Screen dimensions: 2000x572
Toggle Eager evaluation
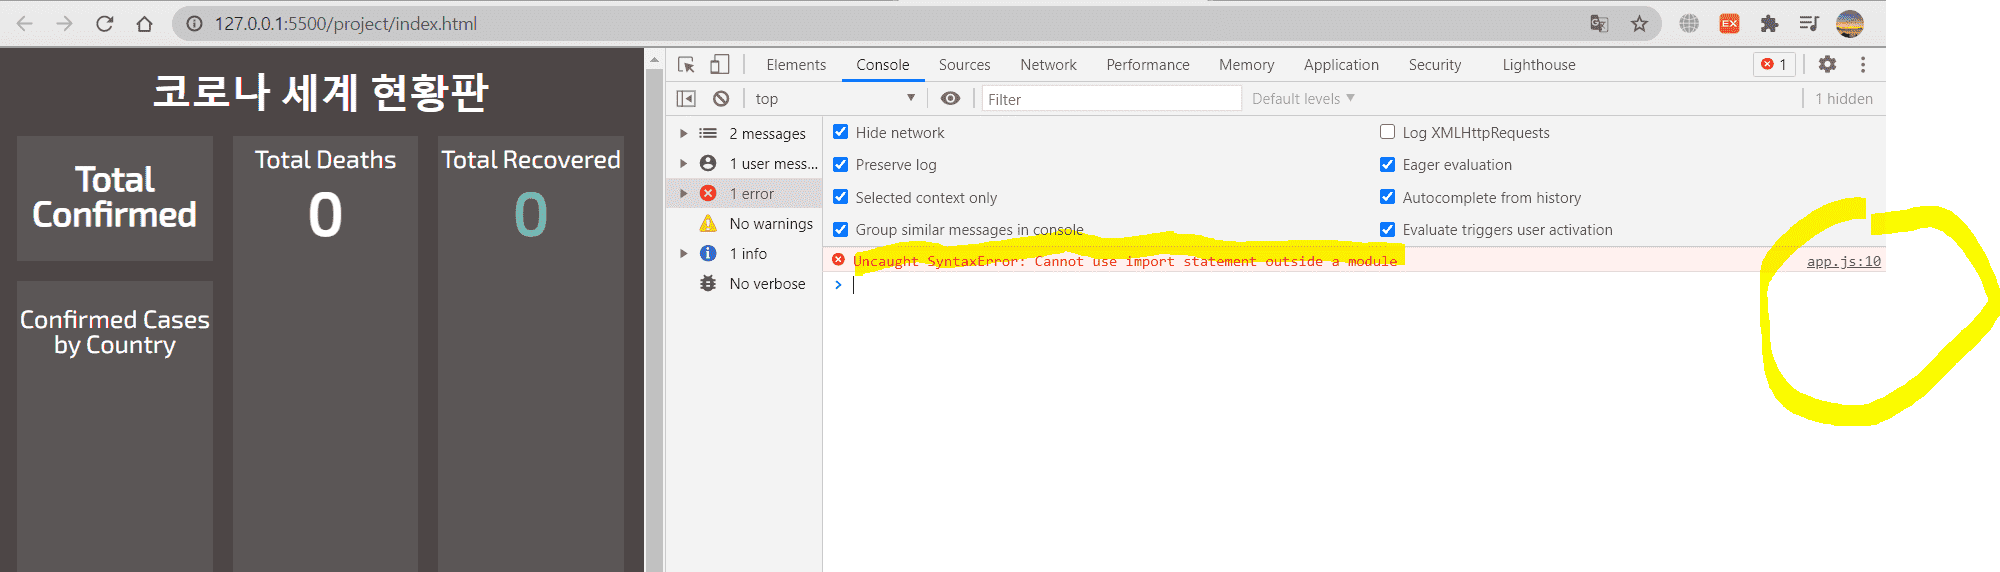pos(1388,164)
